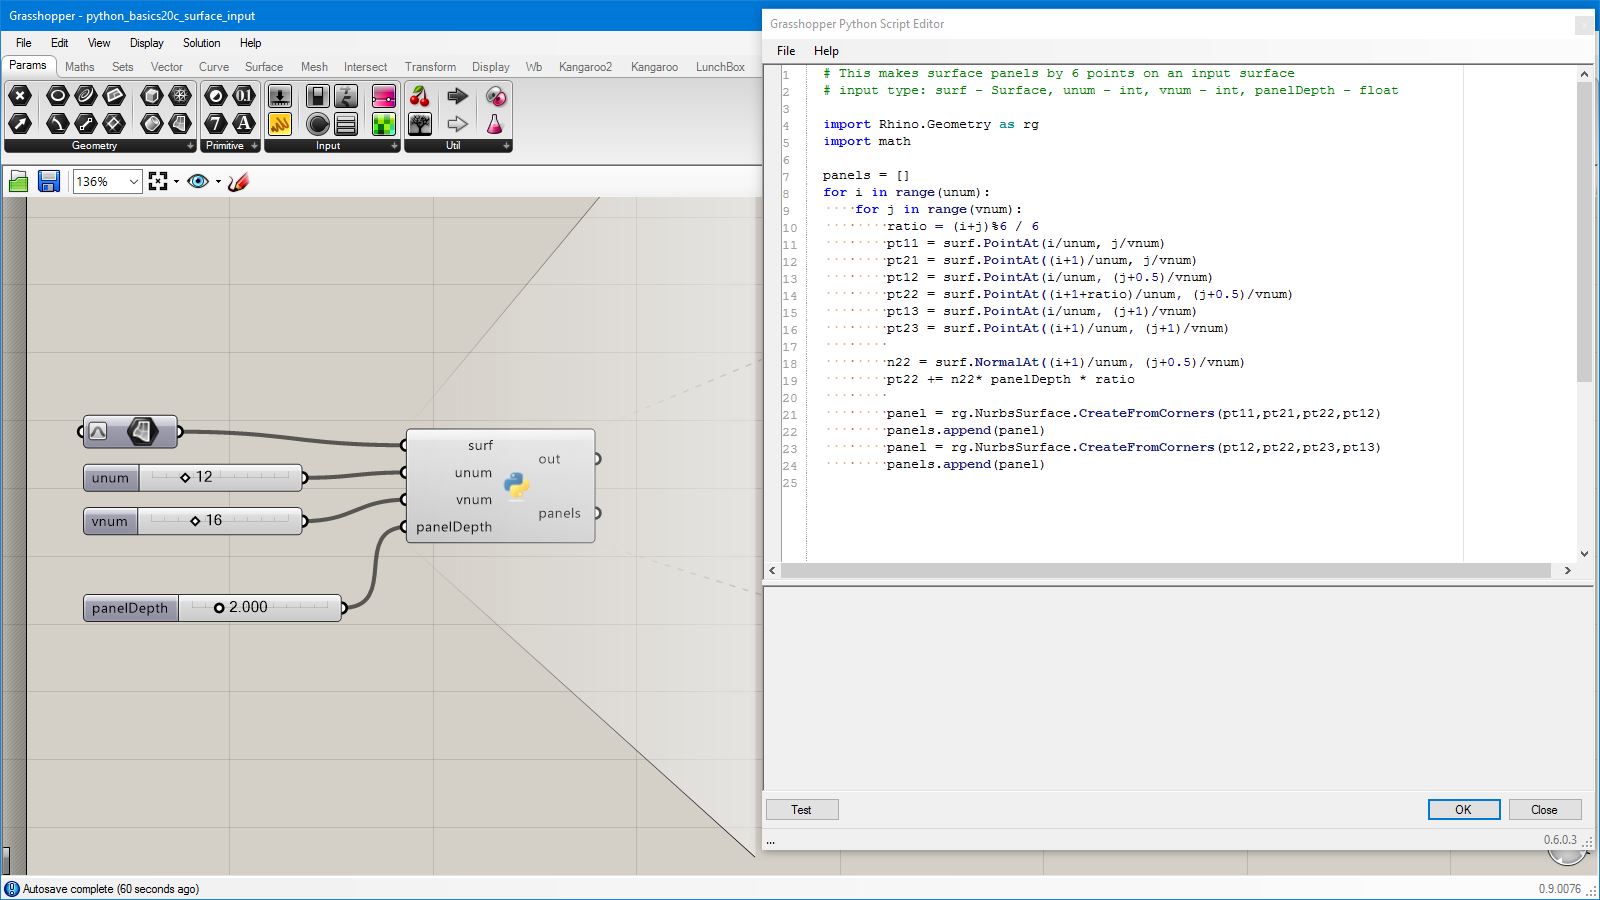Save document with blue floppy disk icon
Image resolution: width=1600 pixels, height=900 pixels.
coord(48,181)
